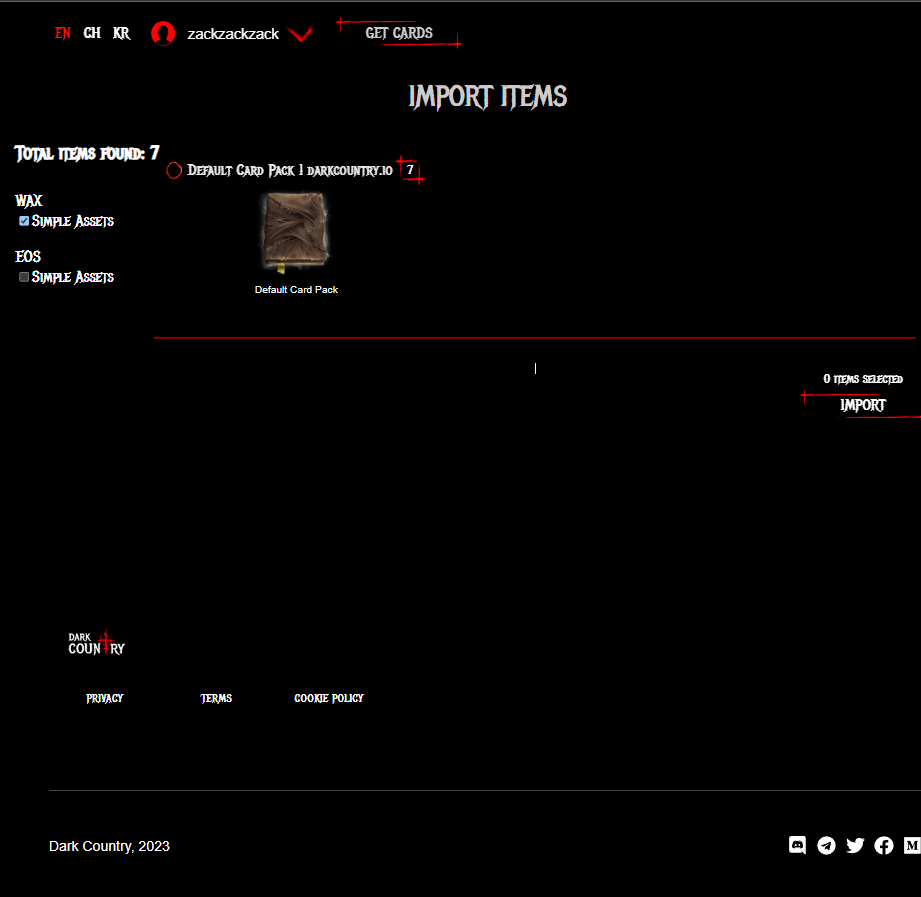The height and width of the screenshot is (897, 921).
Task: Select the Default Card Pack group radio
Action: 174,170
